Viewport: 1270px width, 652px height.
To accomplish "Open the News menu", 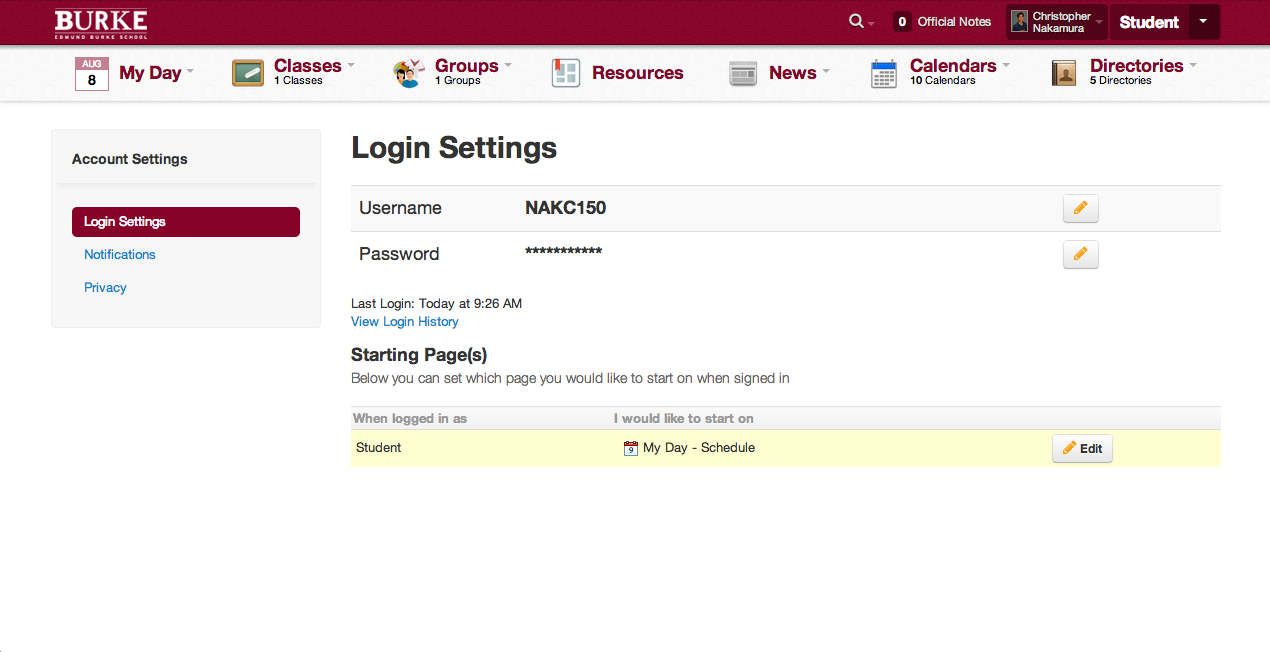I will 793,73.
